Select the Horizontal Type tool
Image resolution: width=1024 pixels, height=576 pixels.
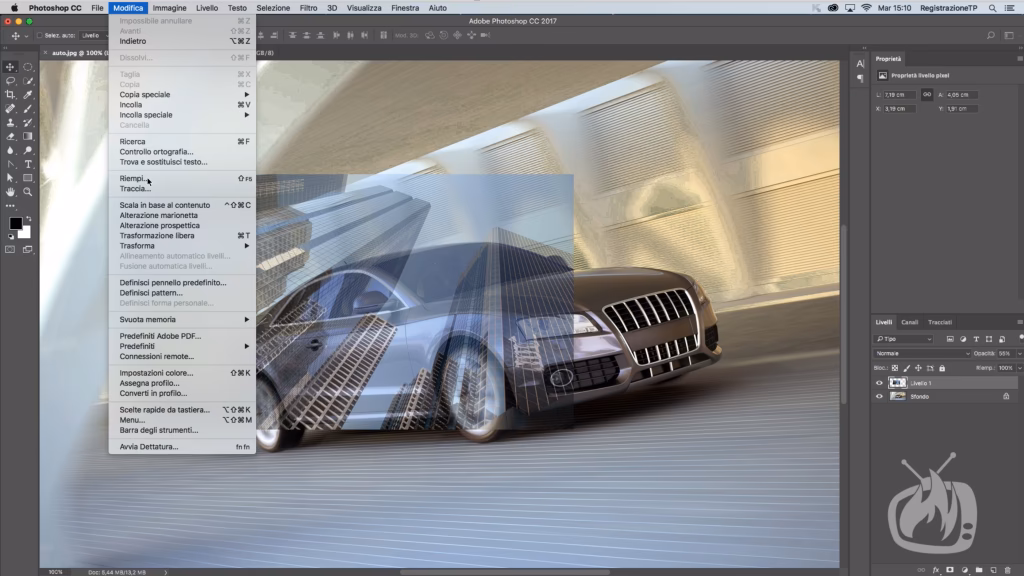tap(28, 164)
